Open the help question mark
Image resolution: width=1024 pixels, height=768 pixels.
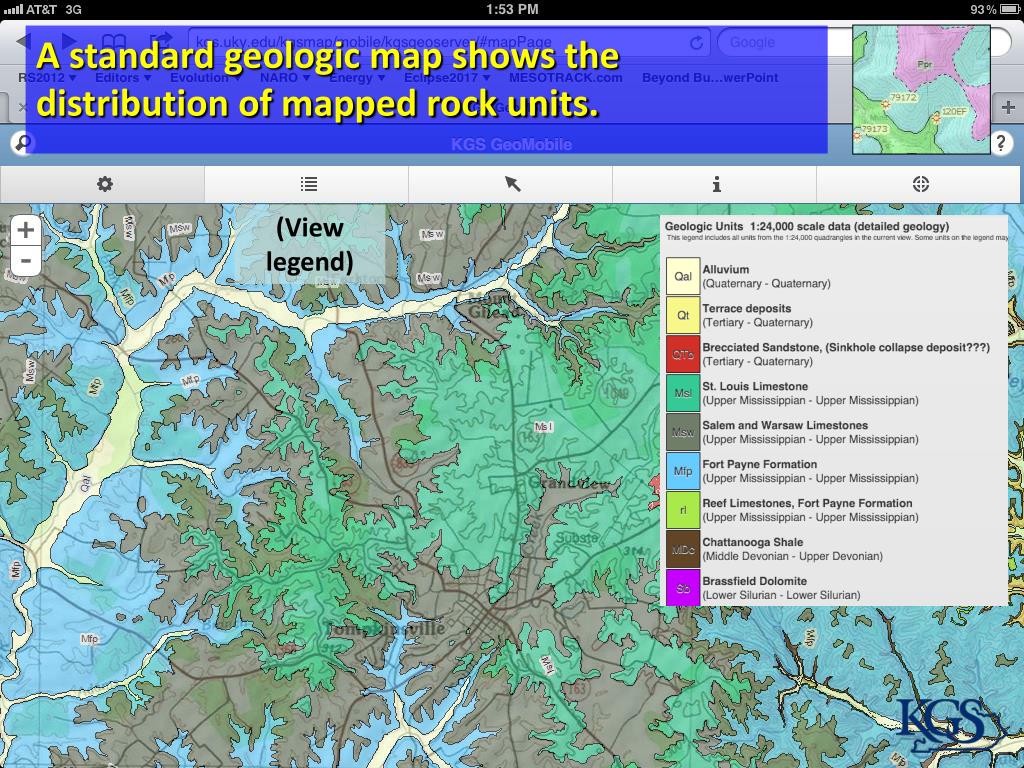[1001, 142]
